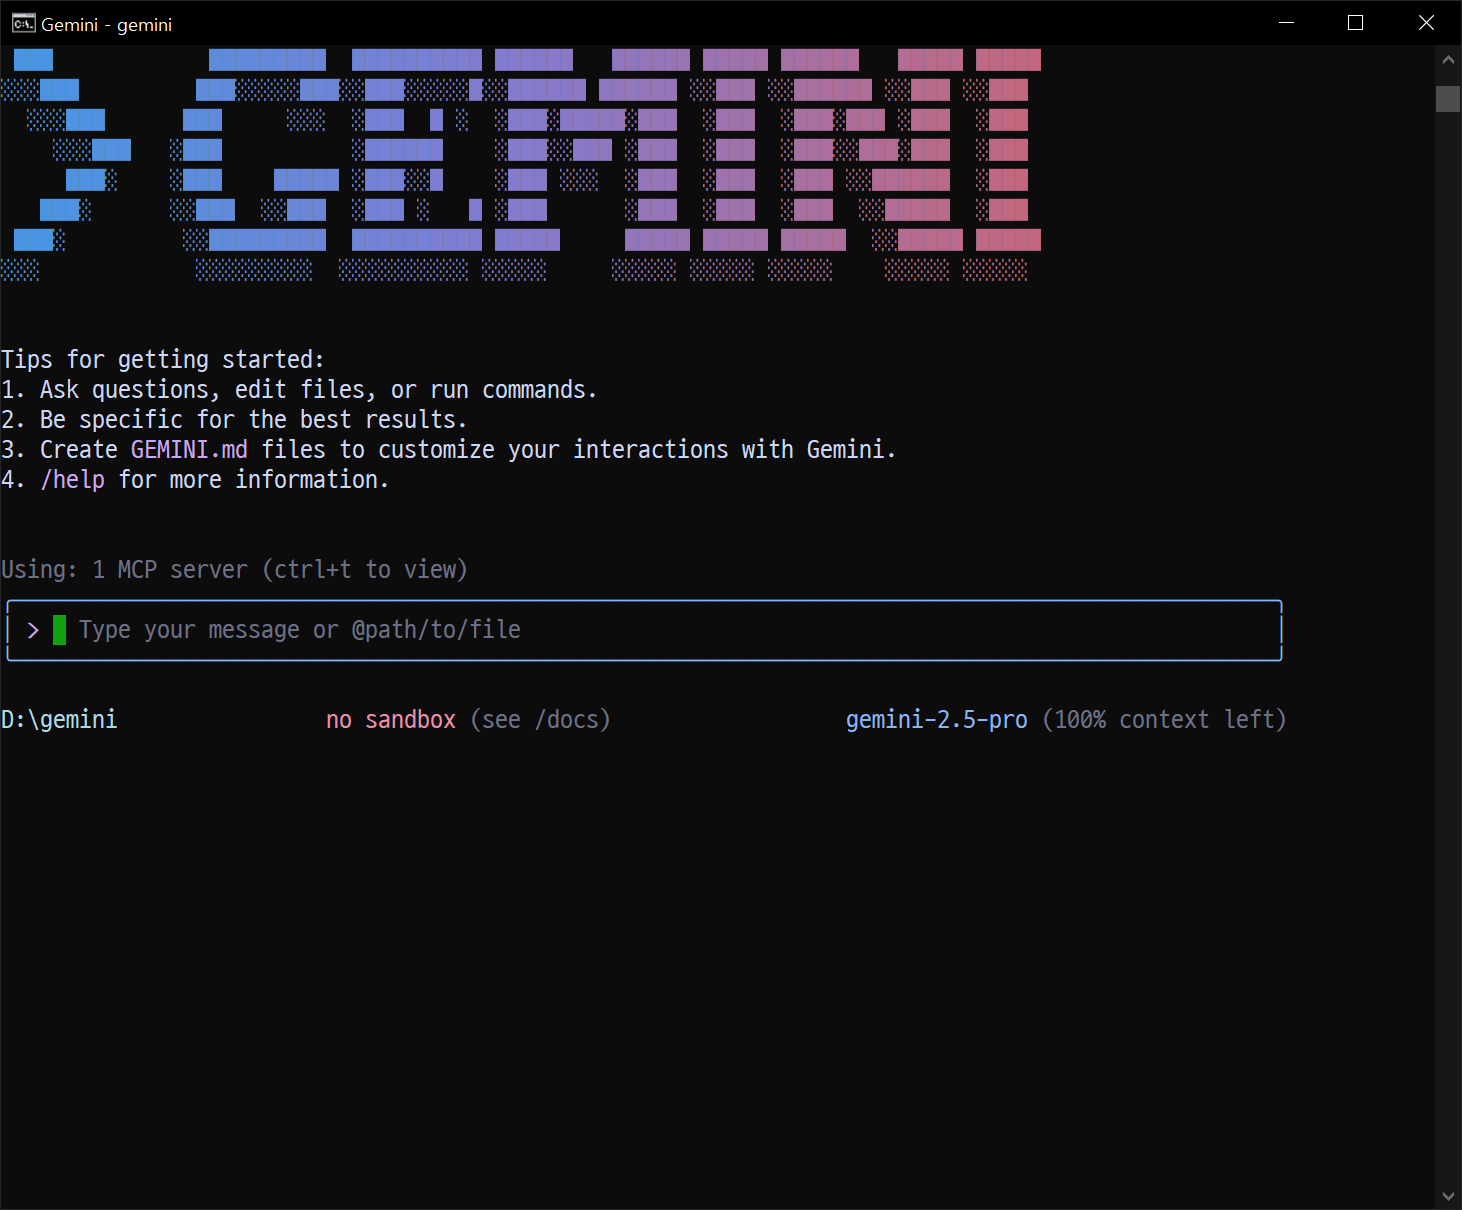Click the '(100% context left)' indicator
1462x1210 pixels.
click(x=1164, y=720)
